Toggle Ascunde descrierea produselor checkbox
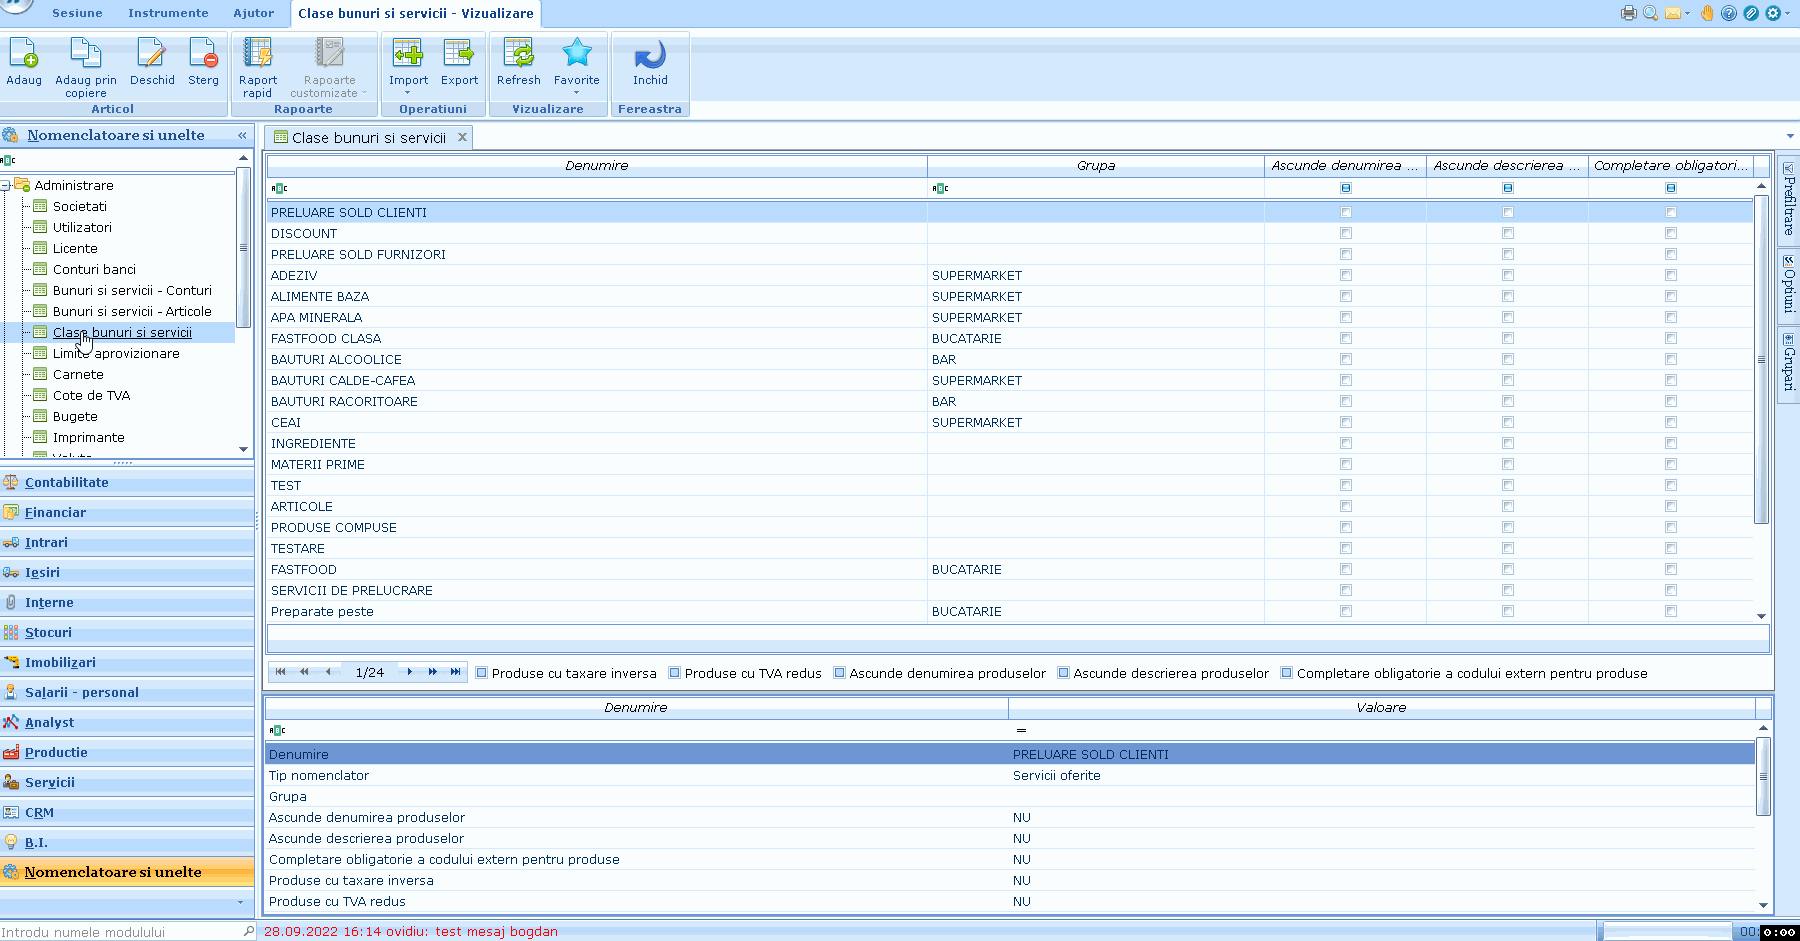 tap(1064, 673)
